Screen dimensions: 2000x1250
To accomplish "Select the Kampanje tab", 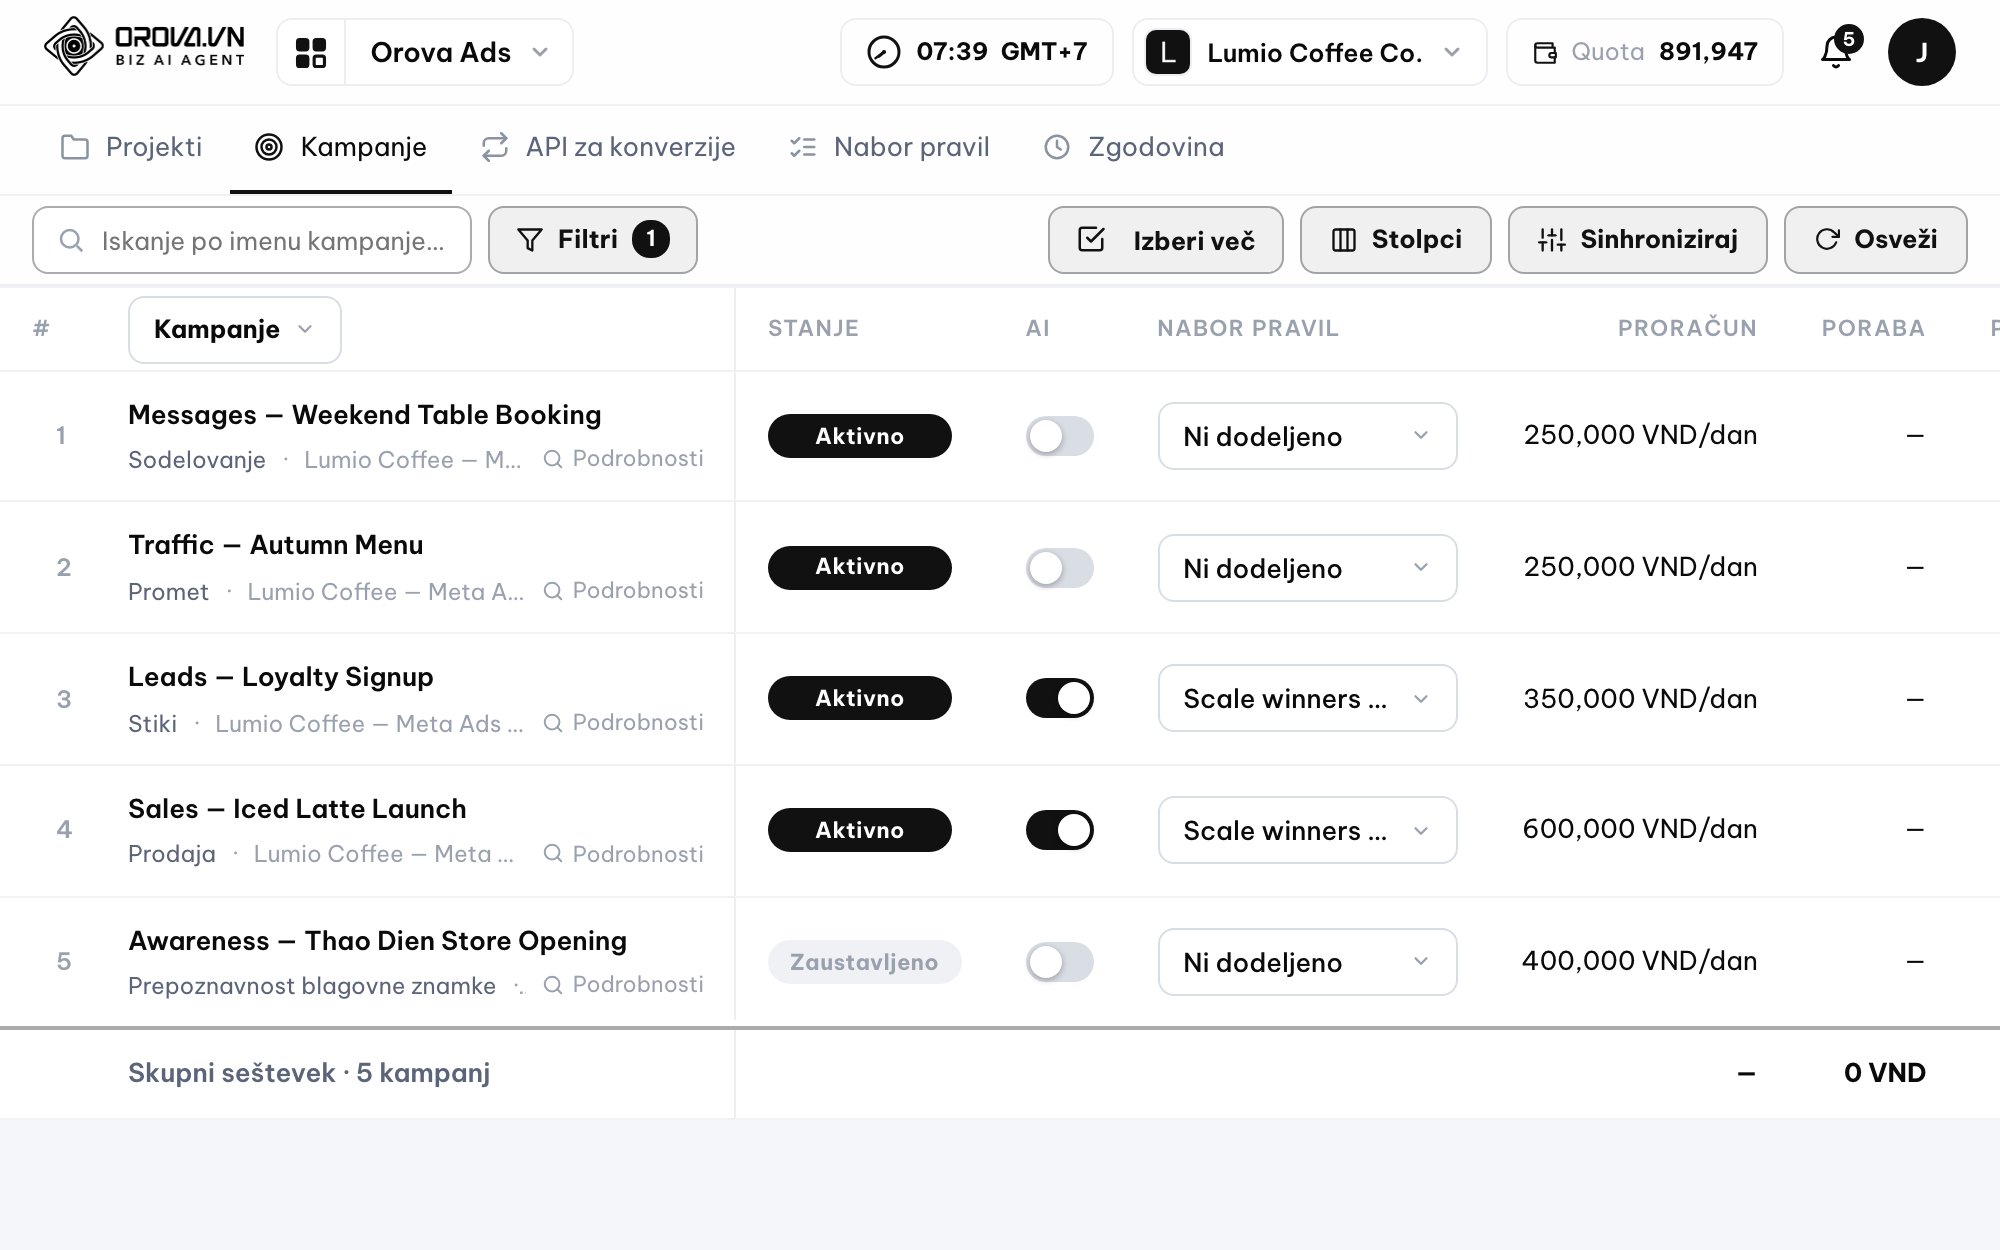I will pos(341,148).
